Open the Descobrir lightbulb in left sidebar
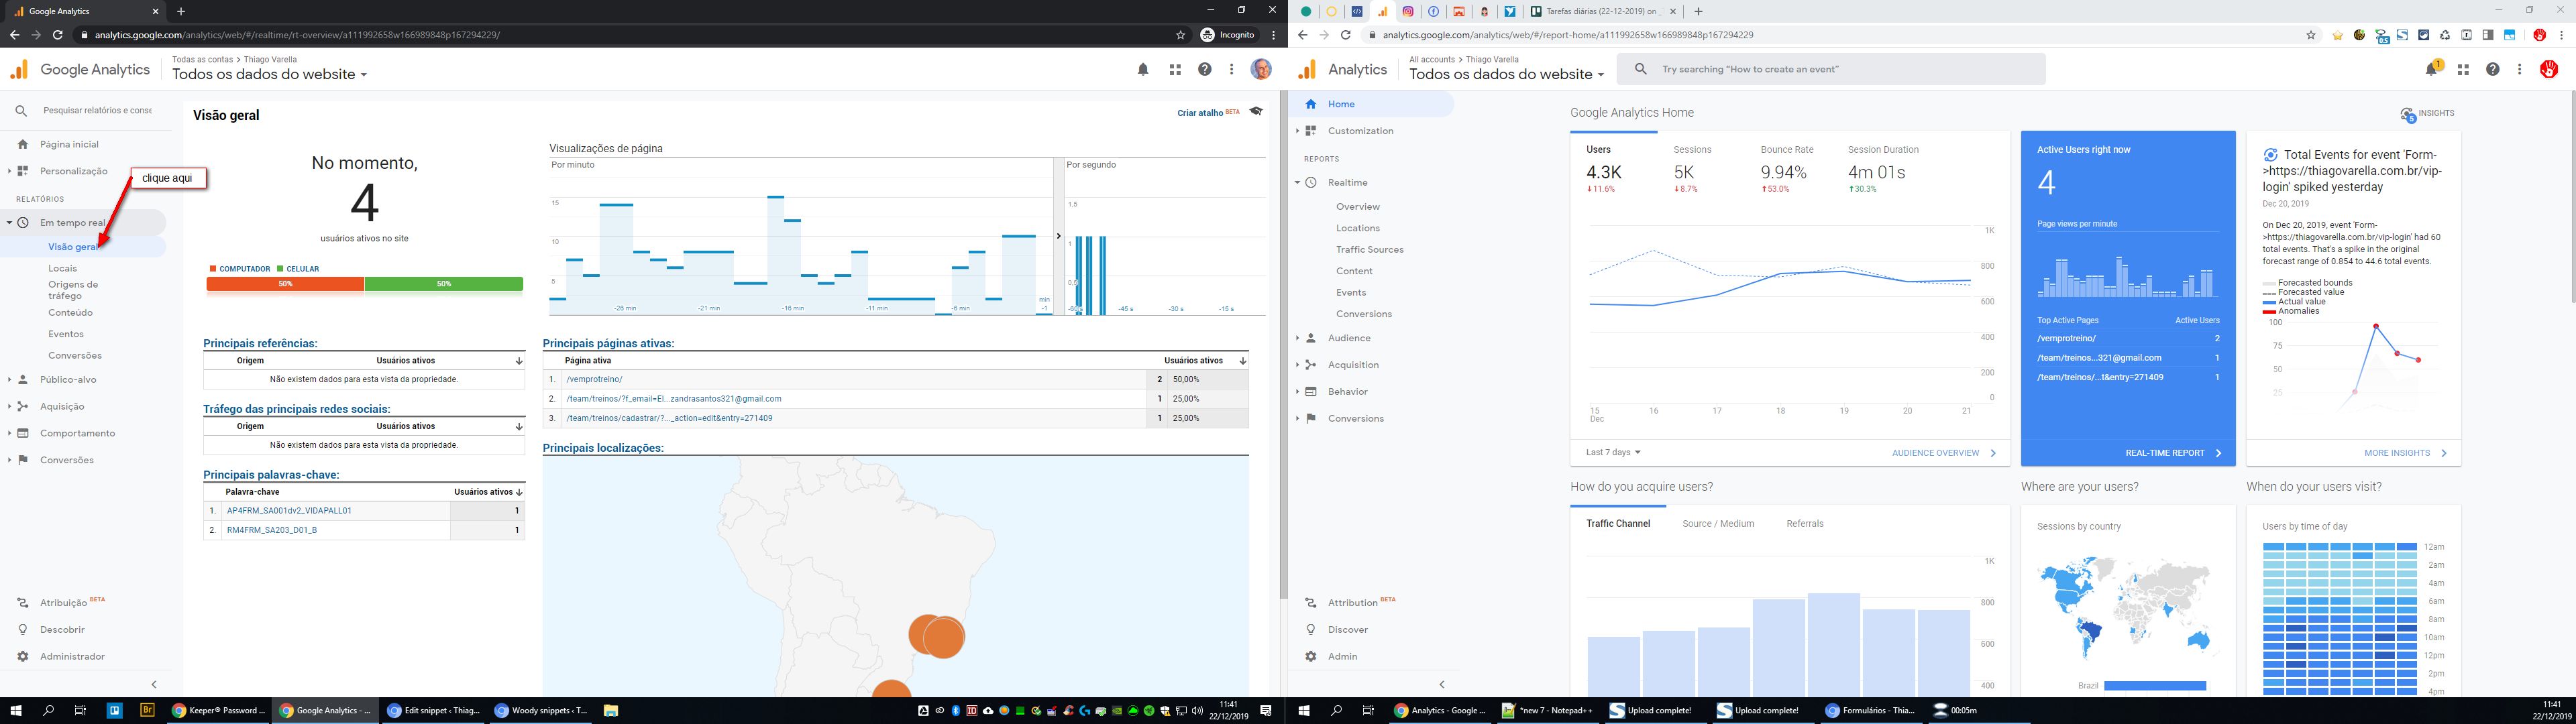This screenshot has height=724, width=2576. 23,630
